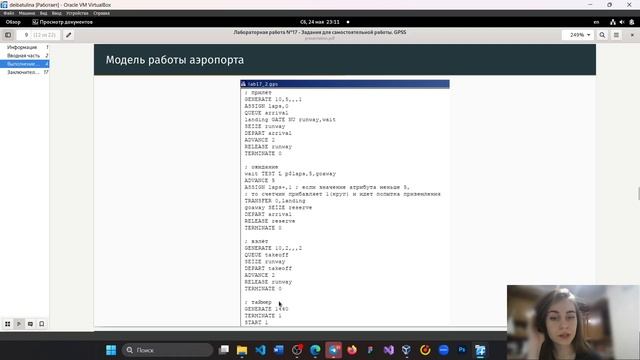Open Microsoft Word from the taskbar
The image size is (640, 360).
pyautogui.click(x=279, y=350)
